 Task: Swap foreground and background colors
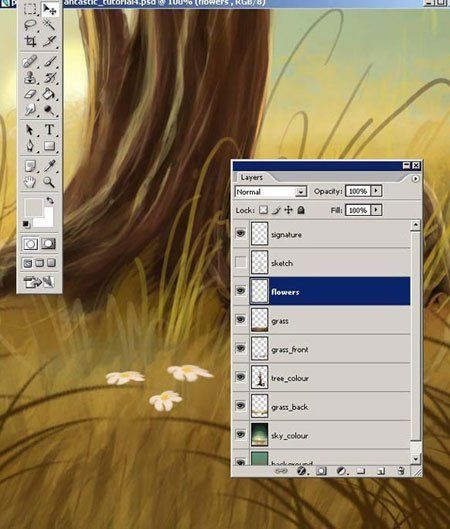point(50,200)
